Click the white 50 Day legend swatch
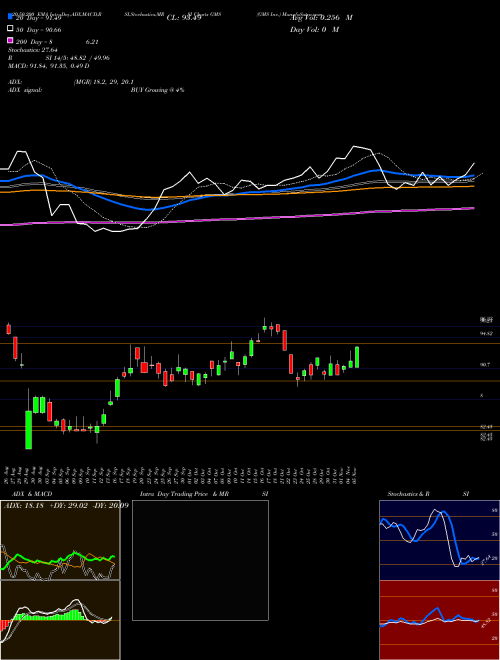 click(11, 29)
